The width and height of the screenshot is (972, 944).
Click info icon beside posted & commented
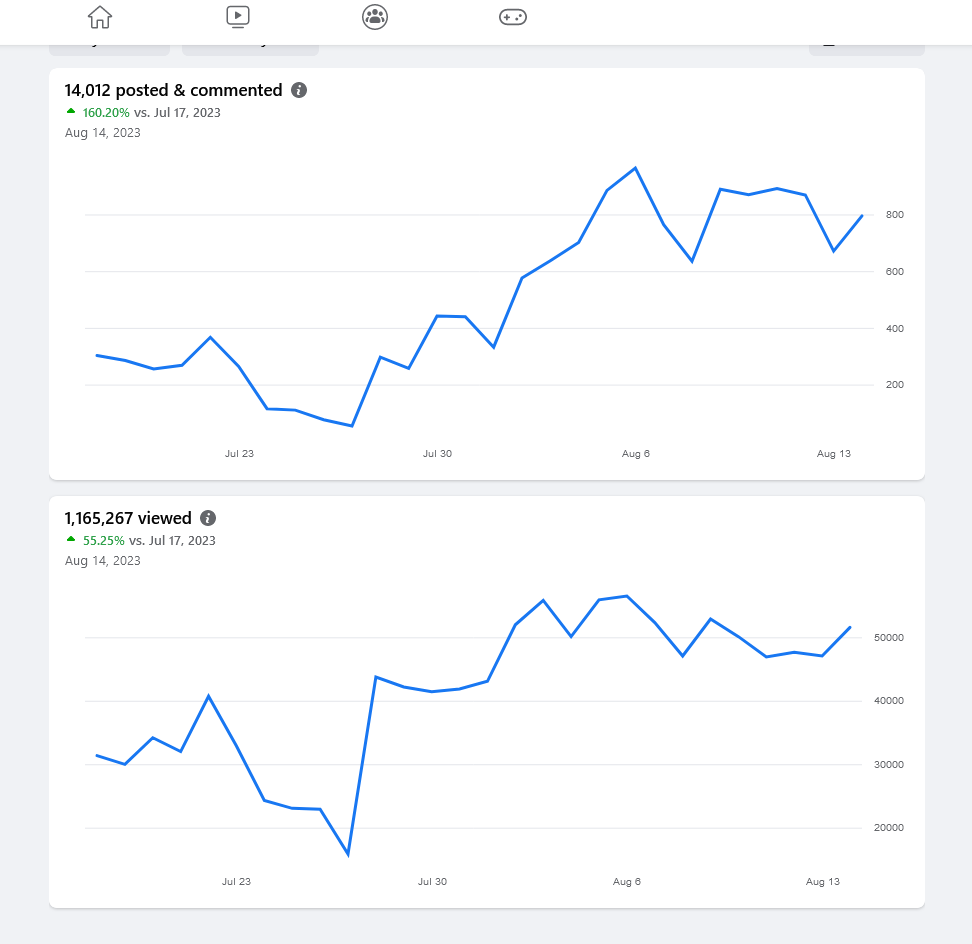coord(299,90)
